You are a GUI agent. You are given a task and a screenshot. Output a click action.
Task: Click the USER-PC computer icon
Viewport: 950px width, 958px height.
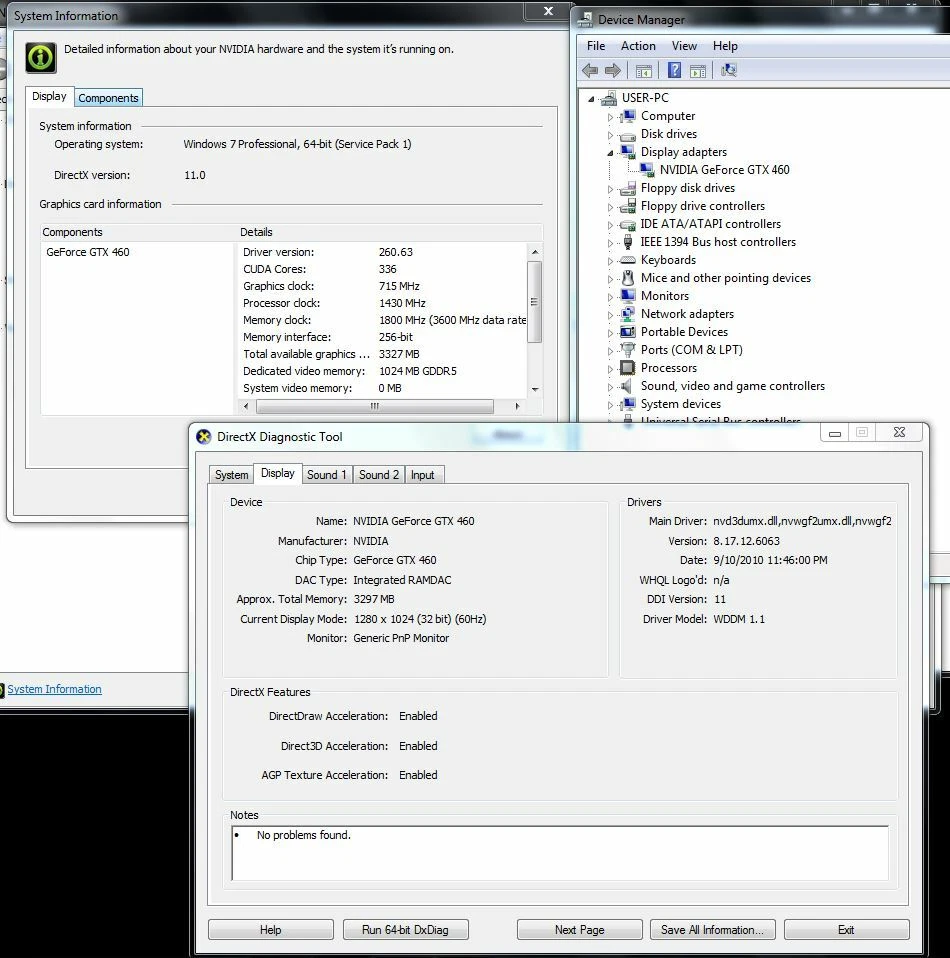pyautogui.click(x=608, y=97)
